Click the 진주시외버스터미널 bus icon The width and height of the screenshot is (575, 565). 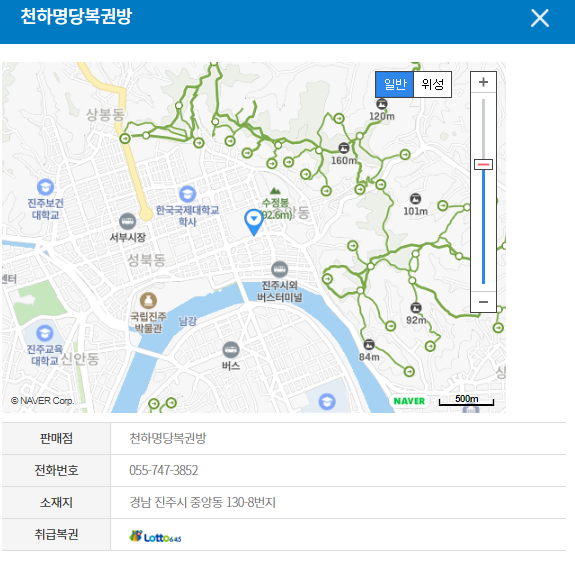279,269
